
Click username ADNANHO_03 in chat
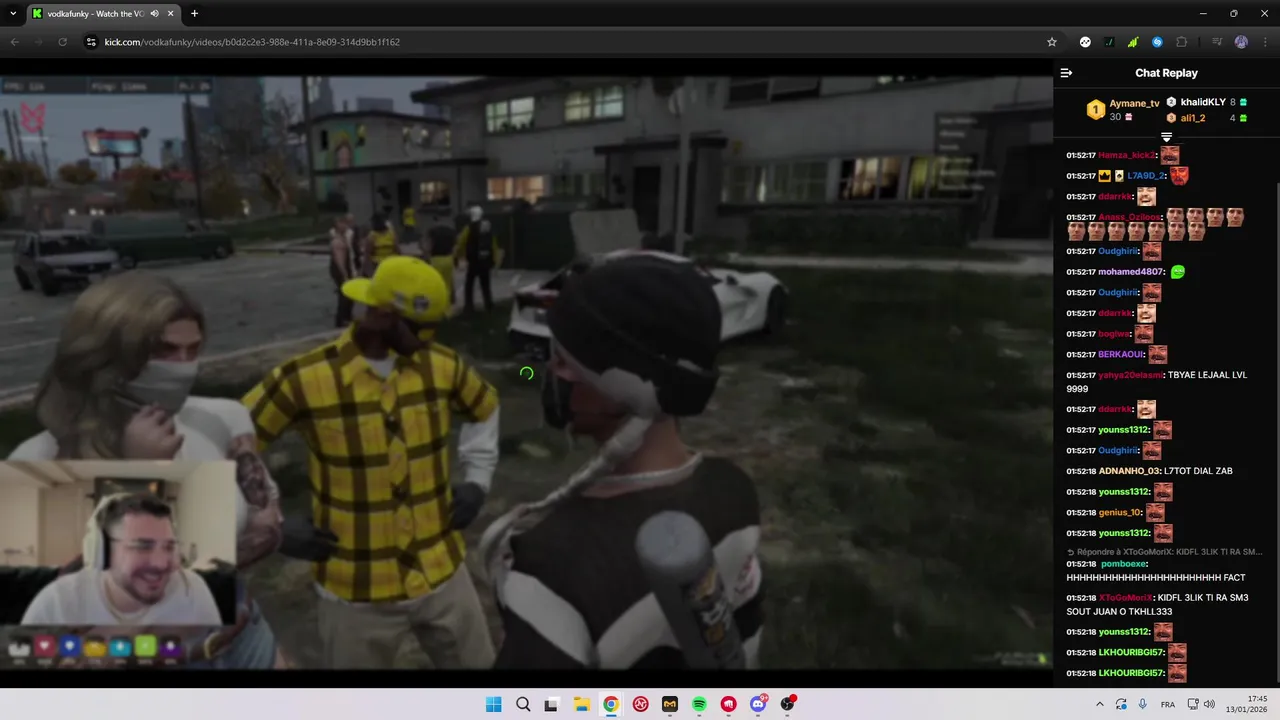[1129, 471]
